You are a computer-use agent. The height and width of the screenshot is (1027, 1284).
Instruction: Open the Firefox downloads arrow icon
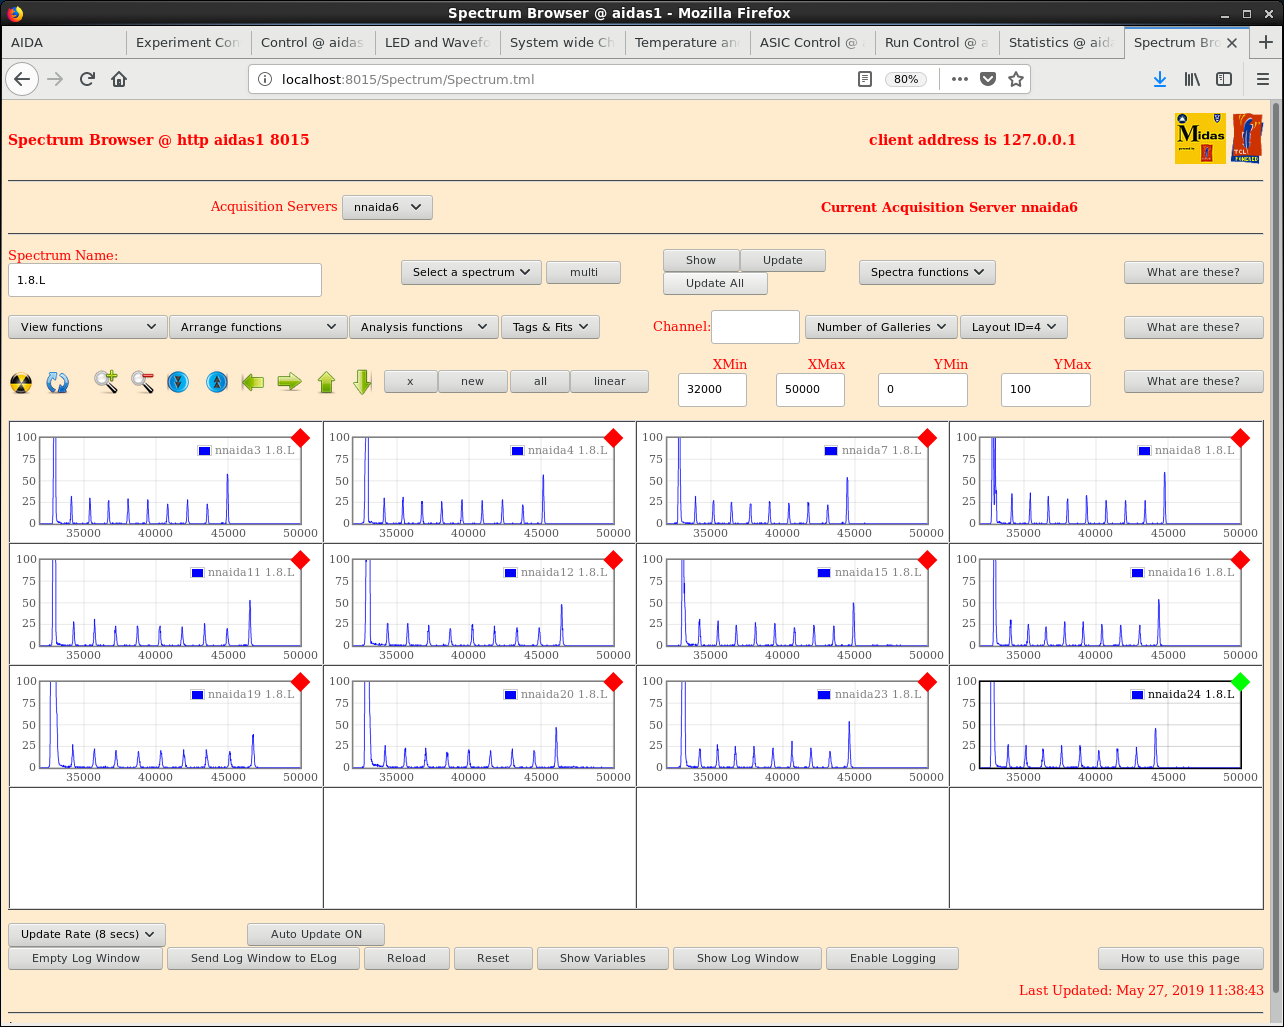tap(1160, 79)
